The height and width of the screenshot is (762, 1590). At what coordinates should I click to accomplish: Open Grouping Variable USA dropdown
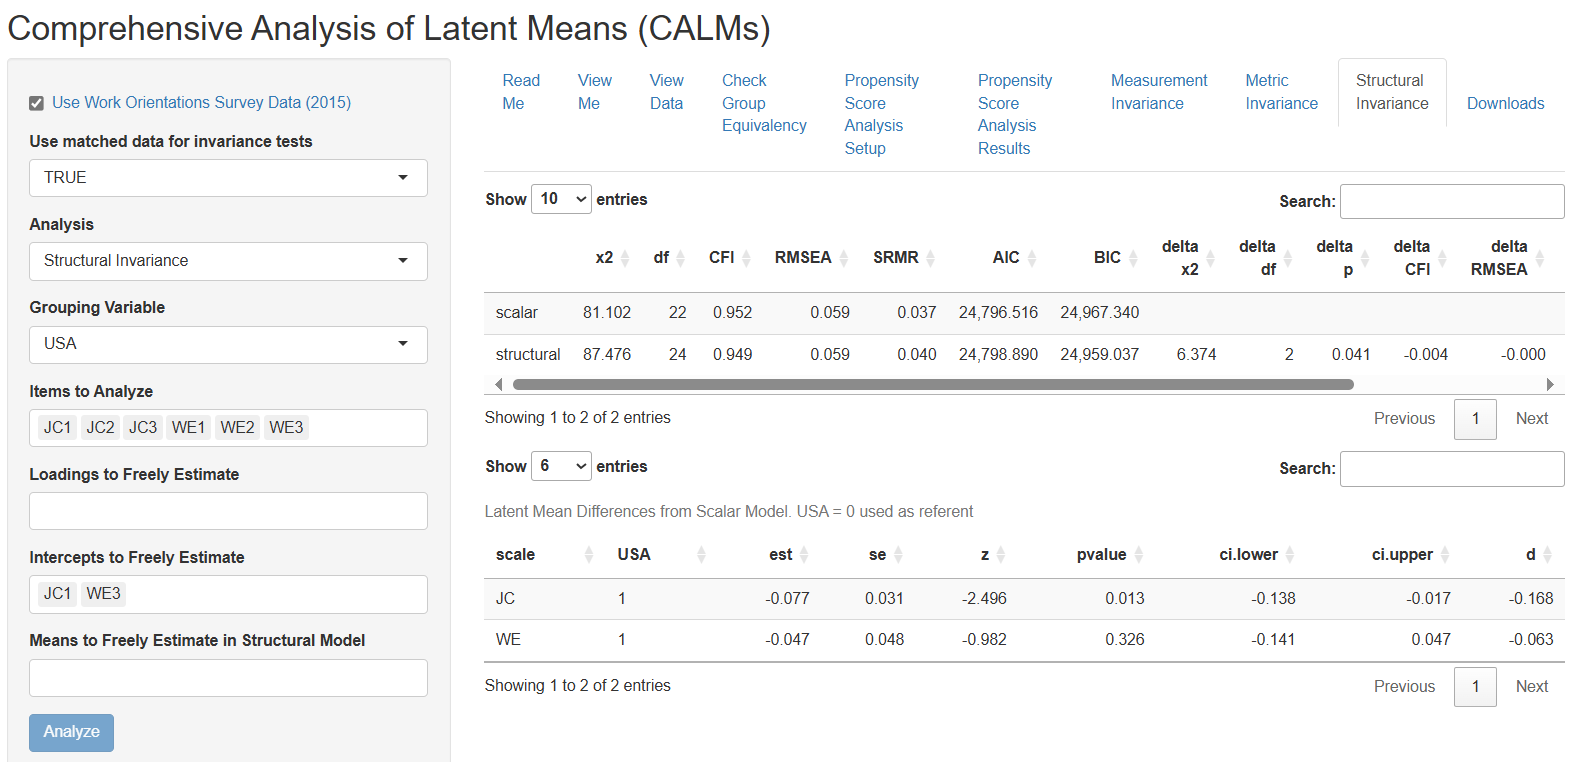(228, 344)
